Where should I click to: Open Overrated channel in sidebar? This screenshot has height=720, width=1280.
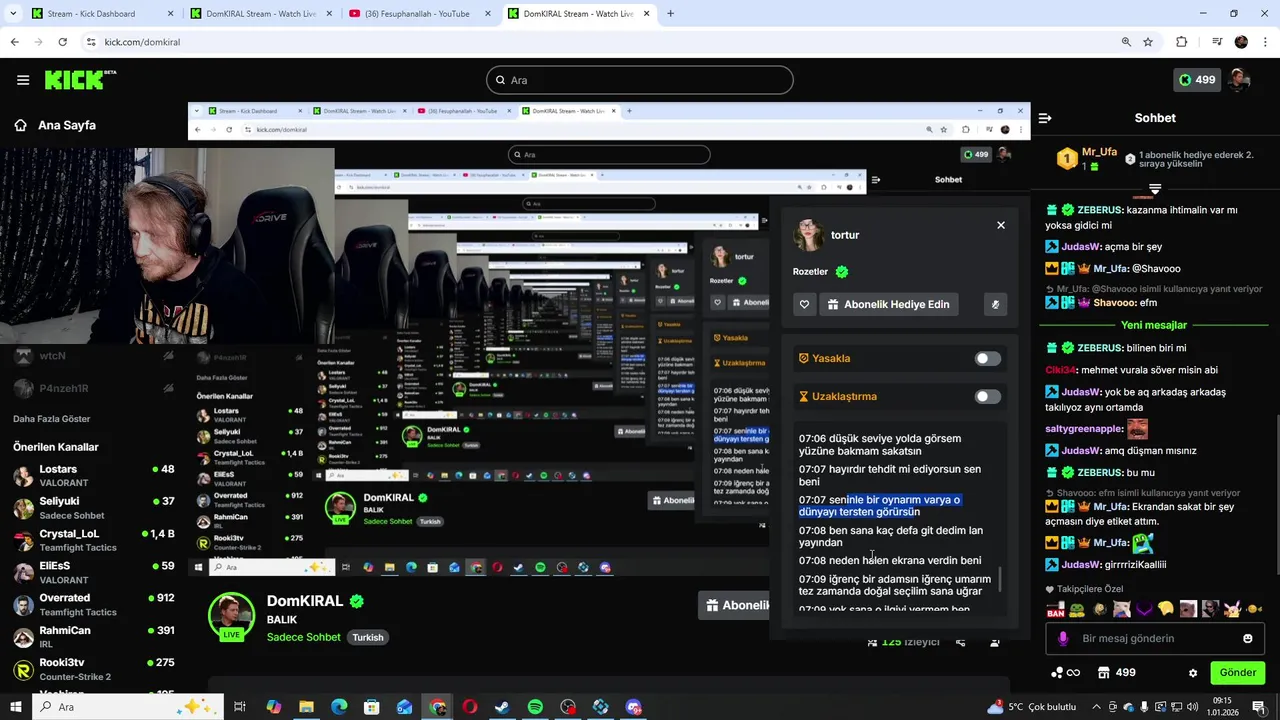pyautogui.click(x=94, y=605)
